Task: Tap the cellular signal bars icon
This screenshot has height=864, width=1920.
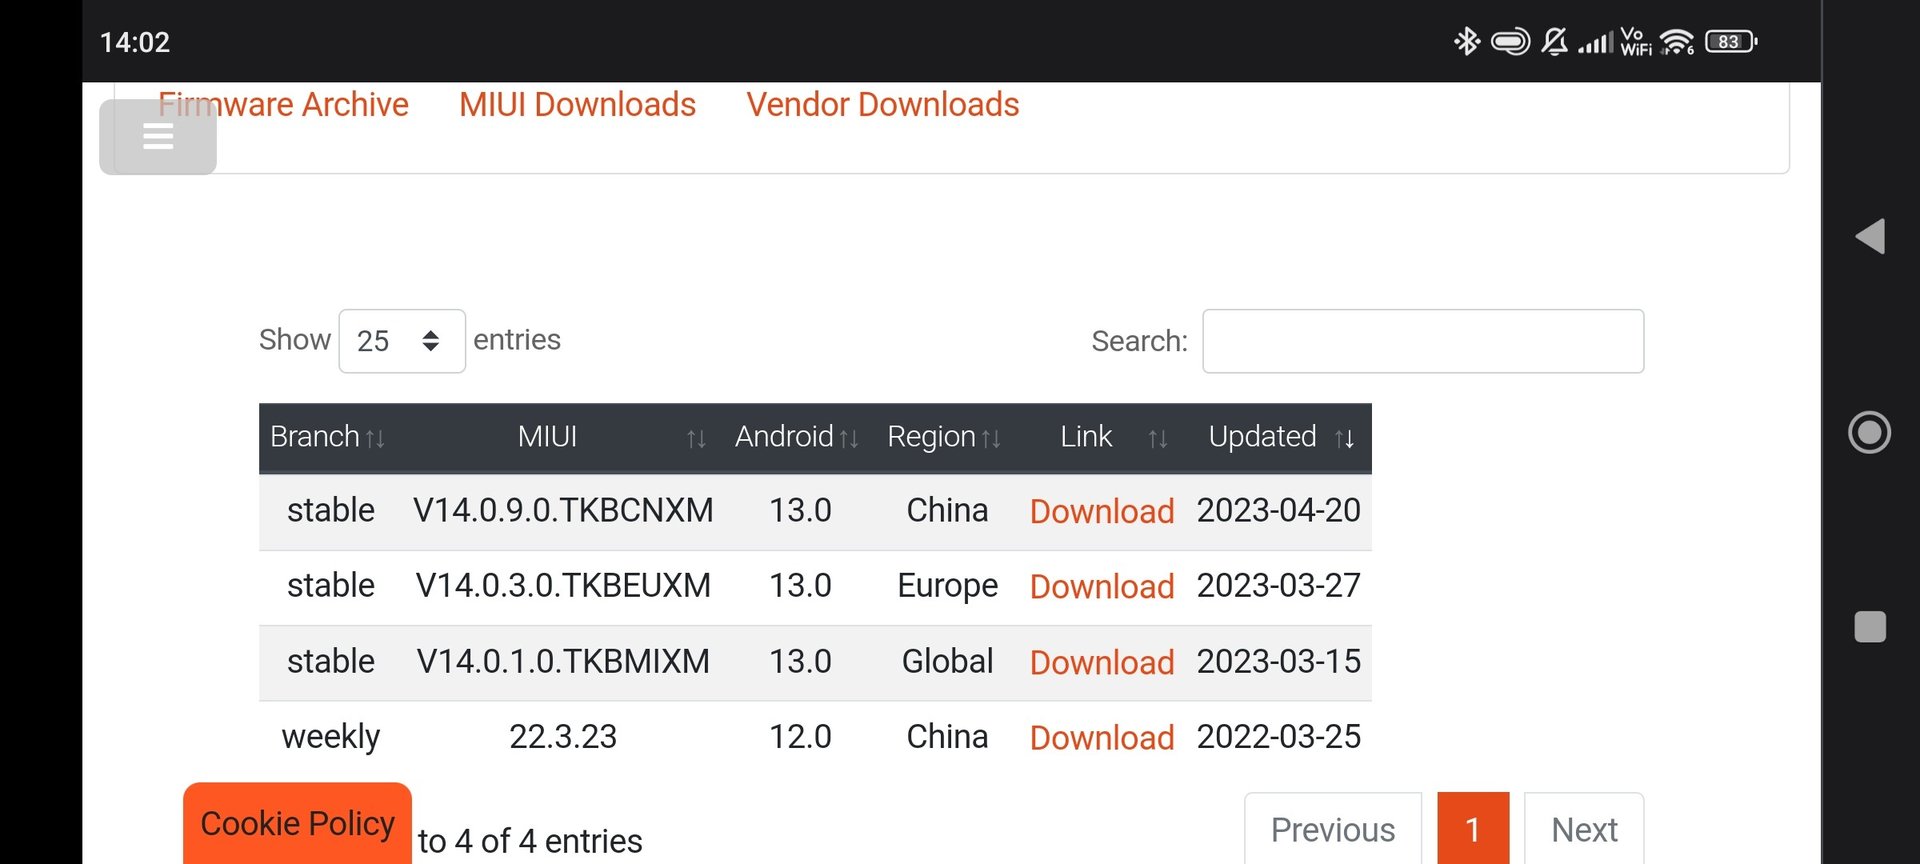Action: pyautogui.click(x=1595, y=42)
